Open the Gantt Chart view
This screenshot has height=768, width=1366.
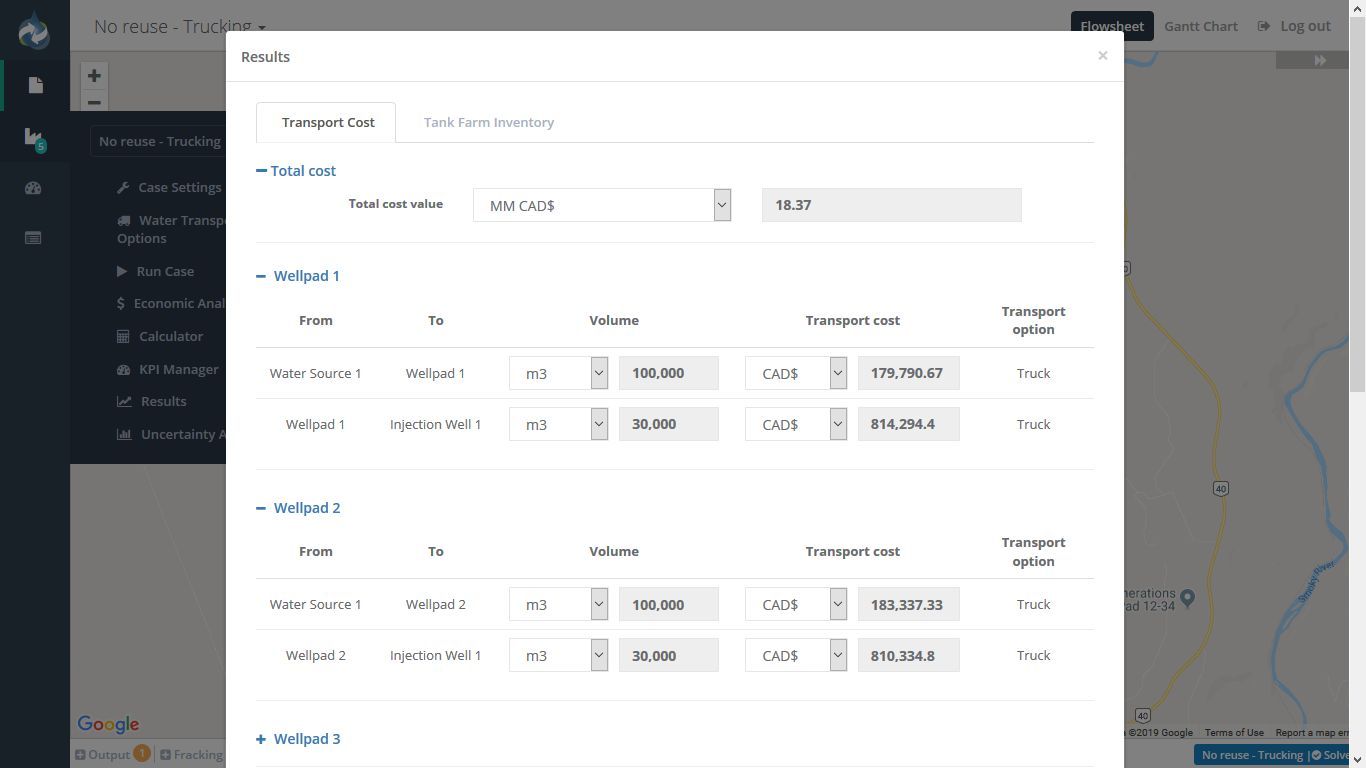click(1200, 26)
